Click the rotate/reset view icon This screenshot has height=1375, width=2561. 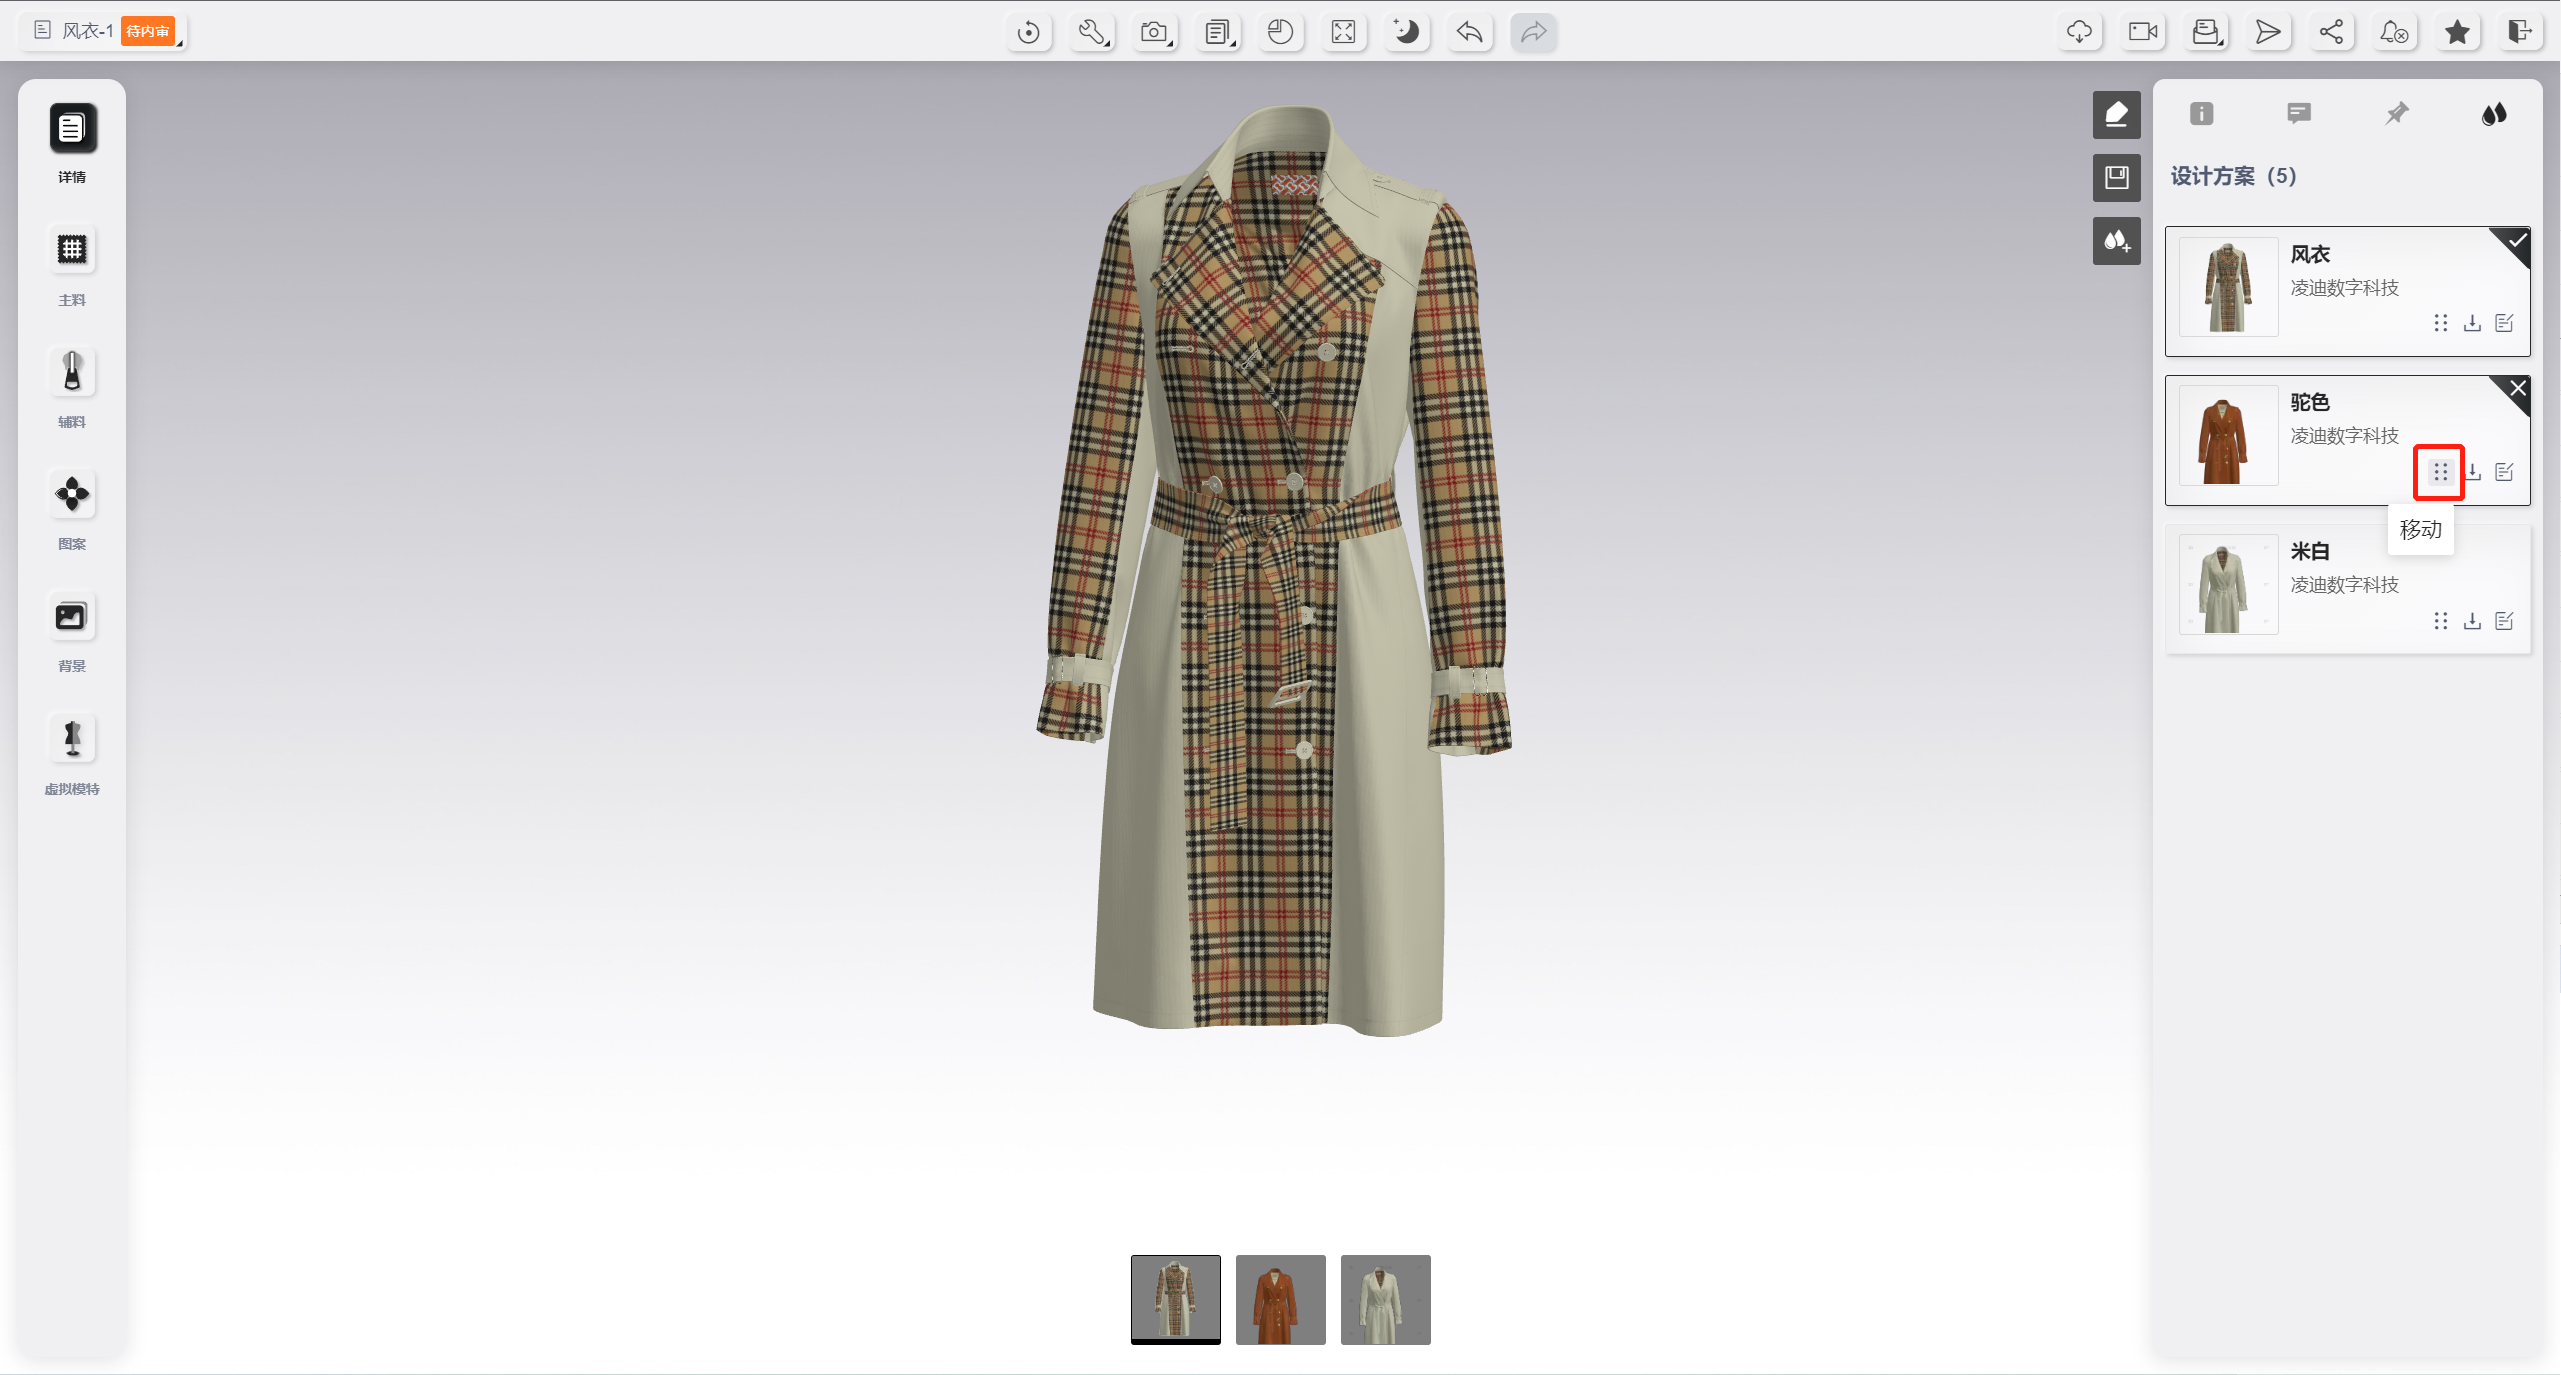click(x=1028, y=32)
